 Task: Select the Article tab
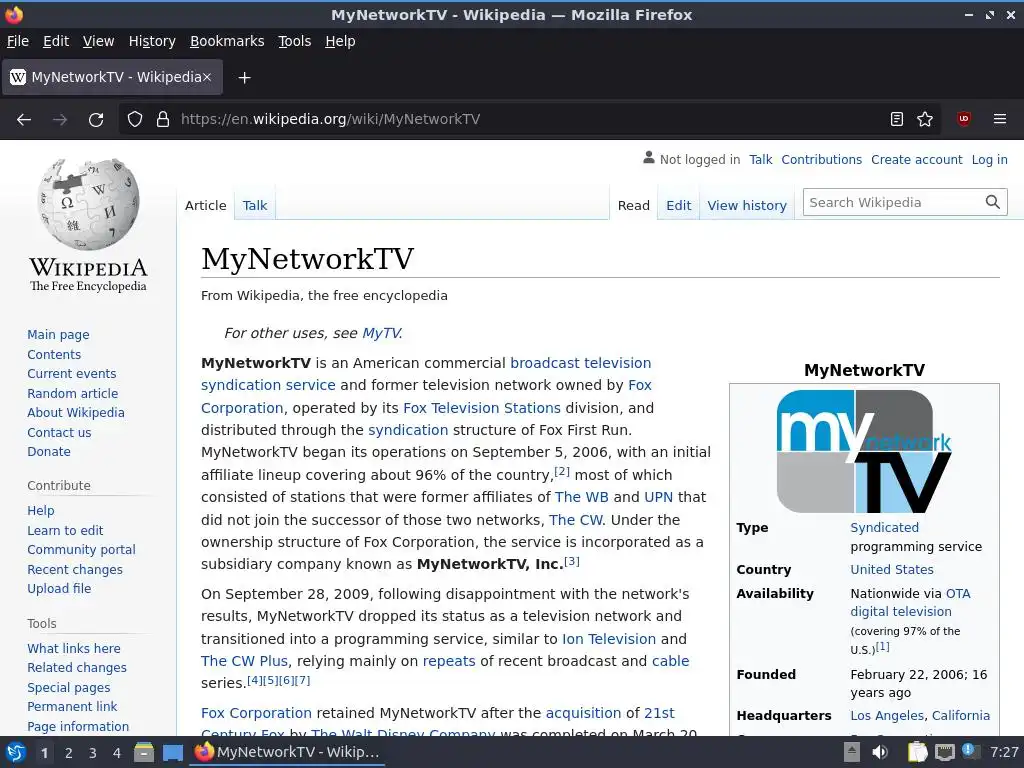click(x=206, y=206)
